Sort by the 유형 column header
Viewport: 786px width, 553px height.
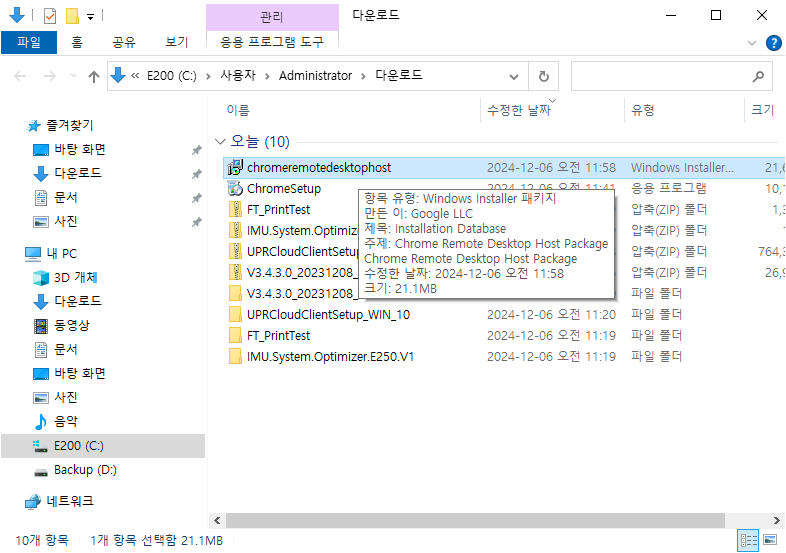(642, 110)
